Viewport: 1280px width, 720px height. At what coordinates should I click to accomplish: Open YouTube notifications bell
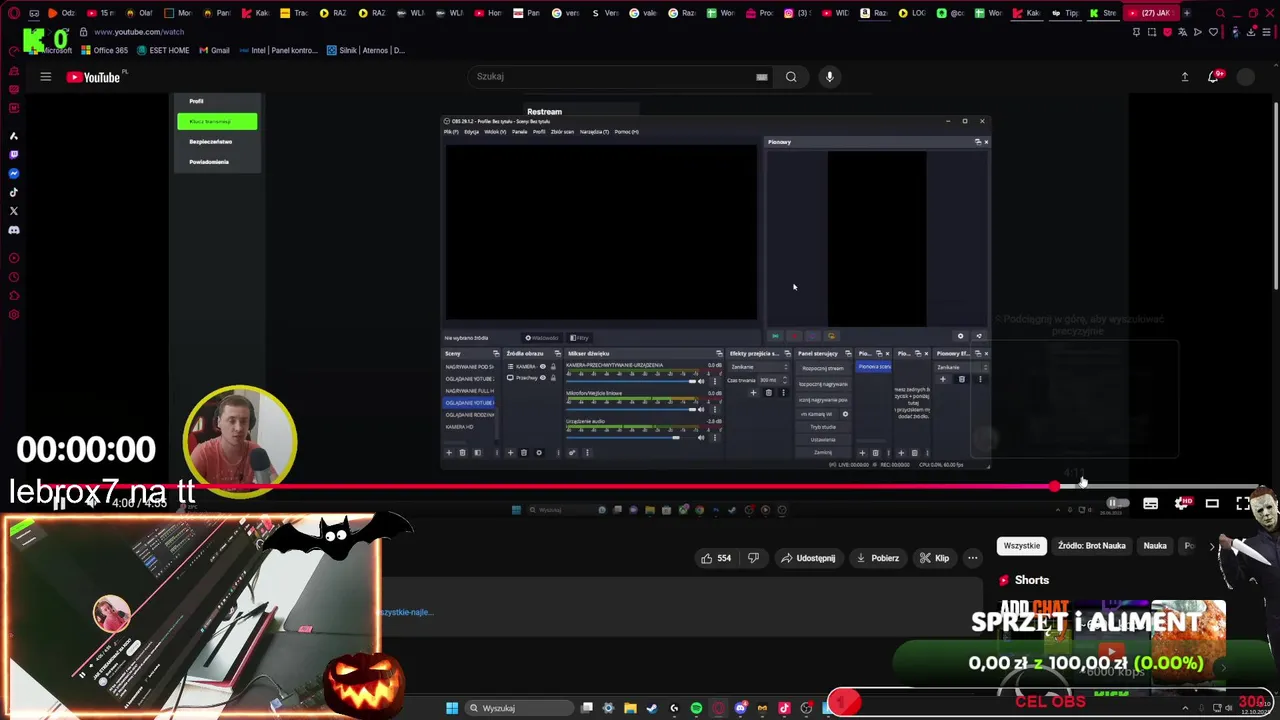coord(1214,77)
